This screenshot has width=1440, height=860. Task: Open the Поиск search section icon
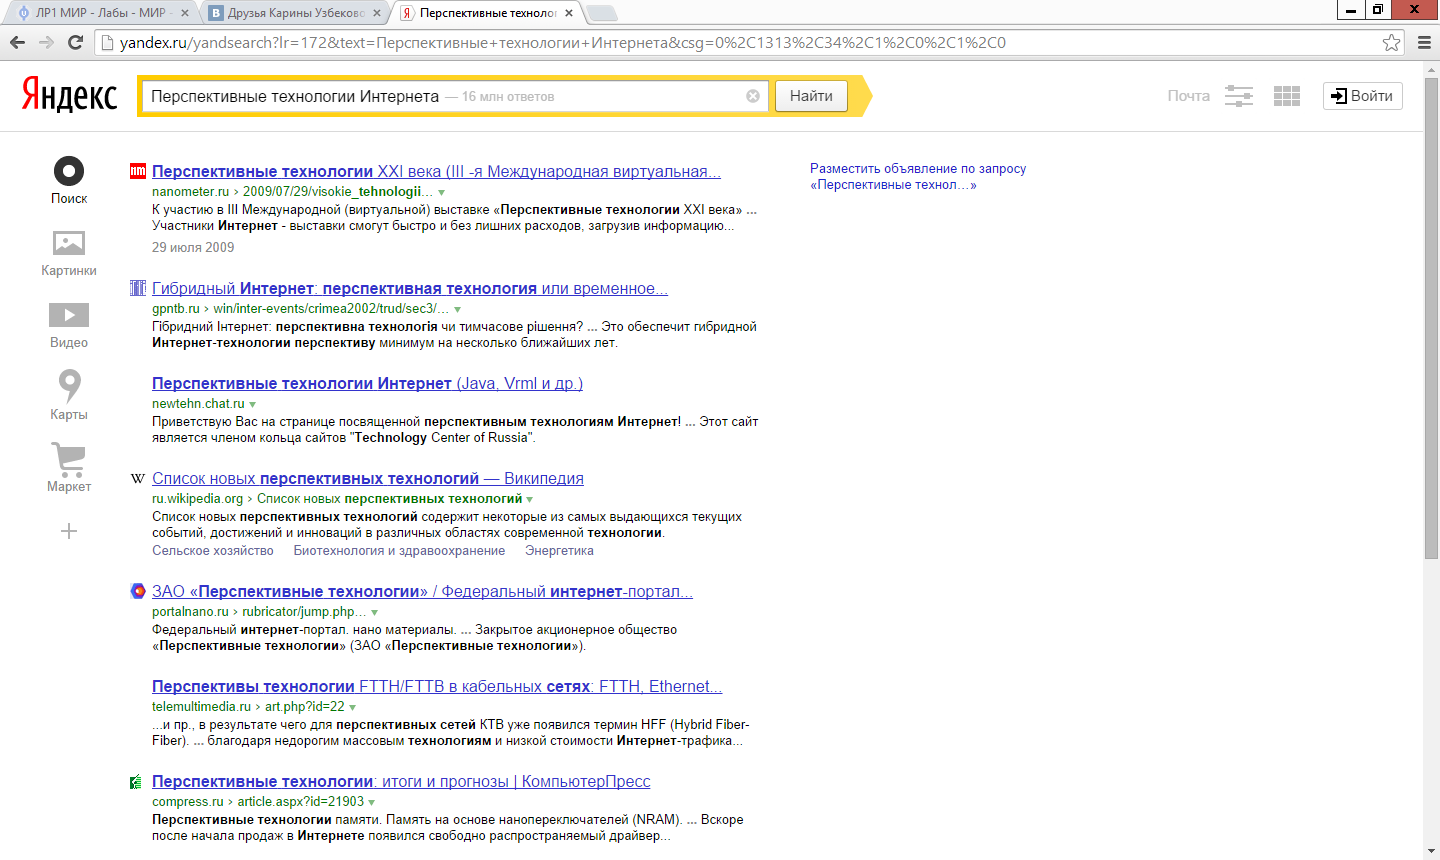[x=69, y=171]
